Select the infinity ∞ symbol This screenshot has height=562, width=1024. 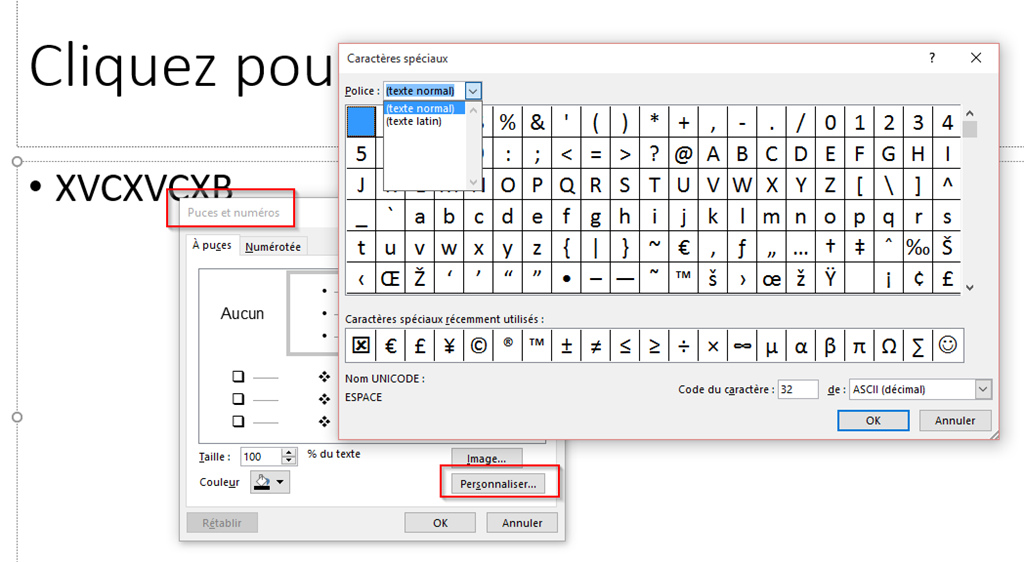743,345
